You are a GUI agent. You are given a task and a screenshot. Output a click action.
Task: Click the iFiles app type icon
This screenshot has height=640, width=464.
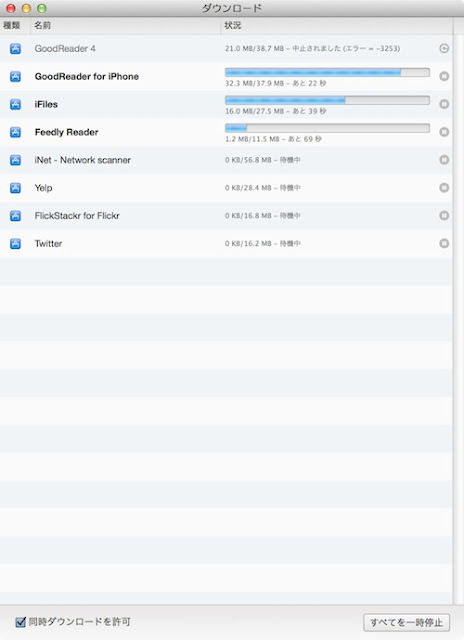click(x=16, y=104)
